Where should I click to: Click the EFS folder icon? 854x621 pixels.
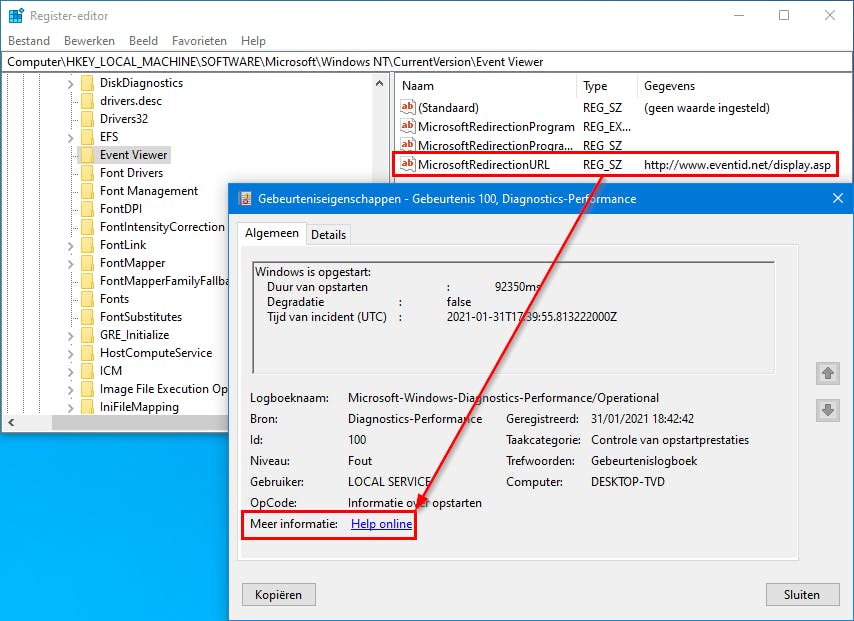pos(87,137)
